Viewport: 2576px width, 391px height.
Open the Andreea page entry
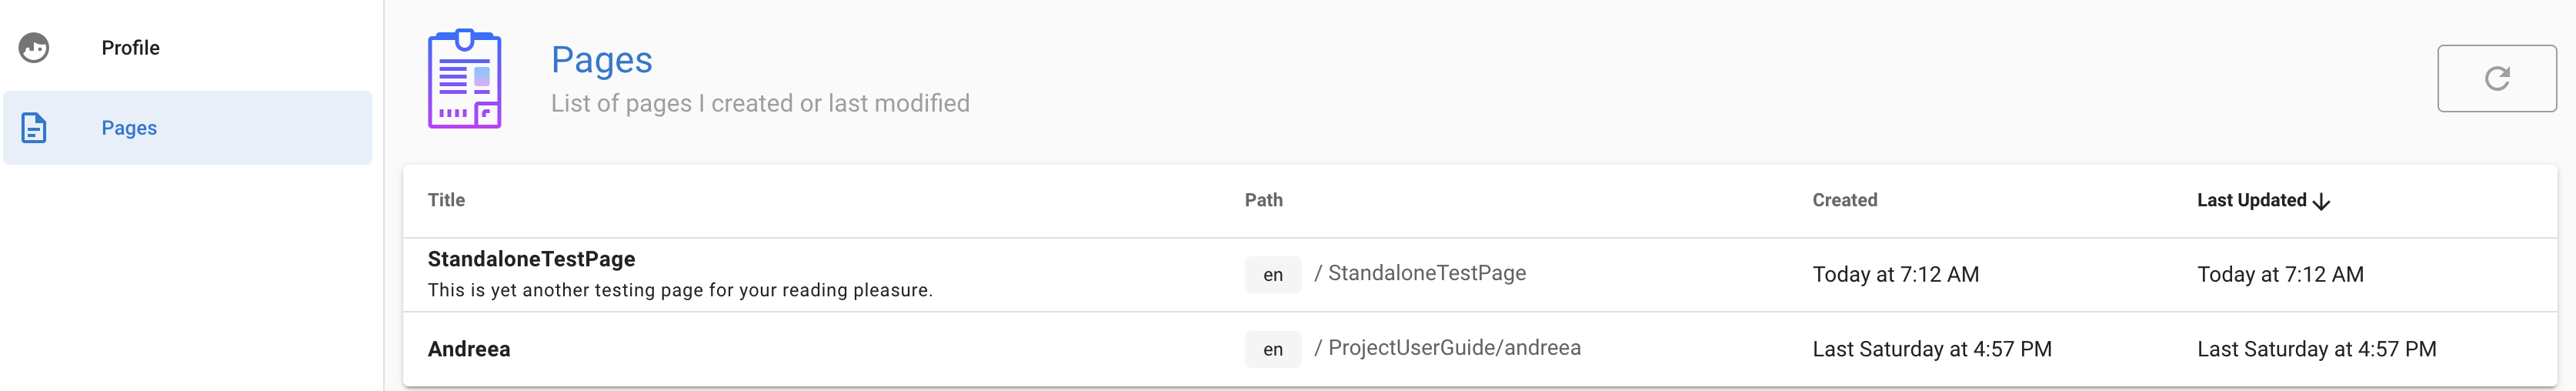[469, 349]
